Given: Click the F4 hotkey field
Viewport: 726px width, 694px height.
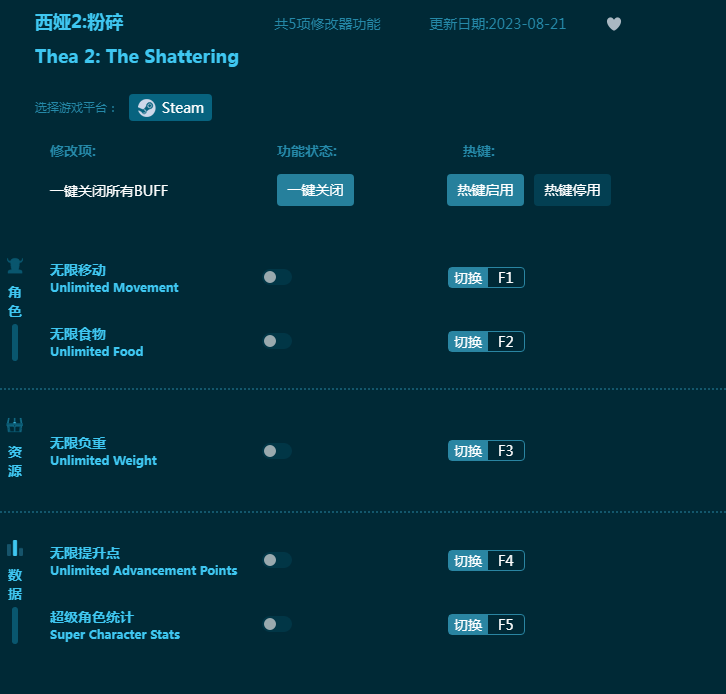Looking at the screenshot, I should [x=505, y=561].
